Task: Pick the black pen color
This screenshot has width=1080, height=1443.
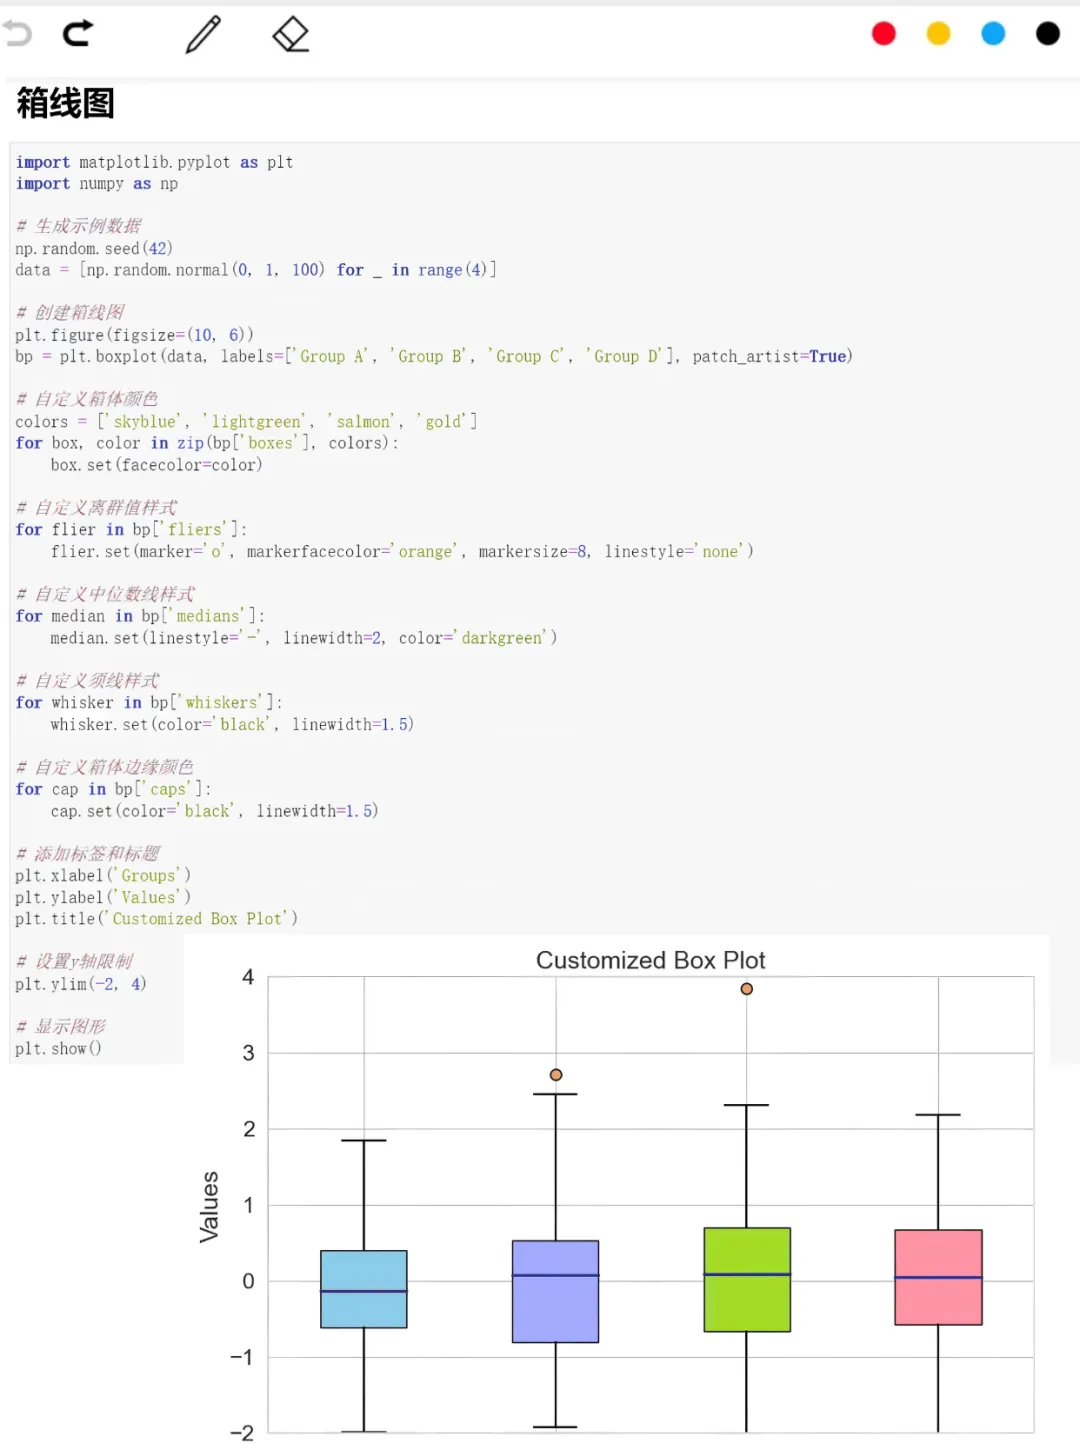Action: 1048,34
